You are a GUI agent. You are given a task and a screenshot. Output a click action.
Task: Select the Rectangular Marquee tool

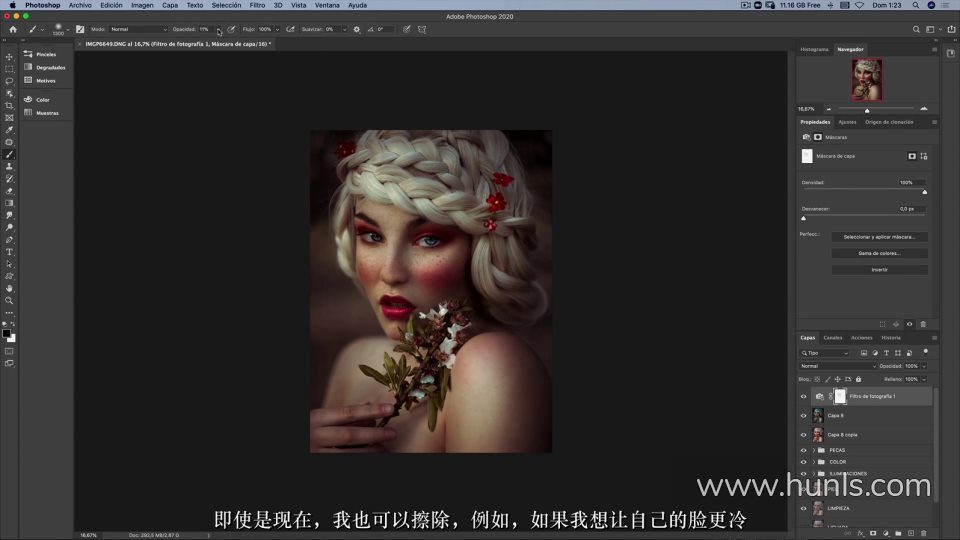[x=9, y=69]
